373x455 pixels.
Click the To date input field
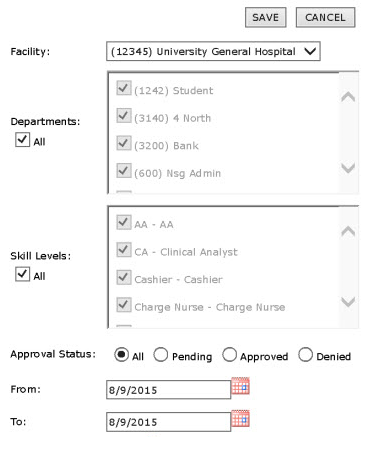(168, 422)
